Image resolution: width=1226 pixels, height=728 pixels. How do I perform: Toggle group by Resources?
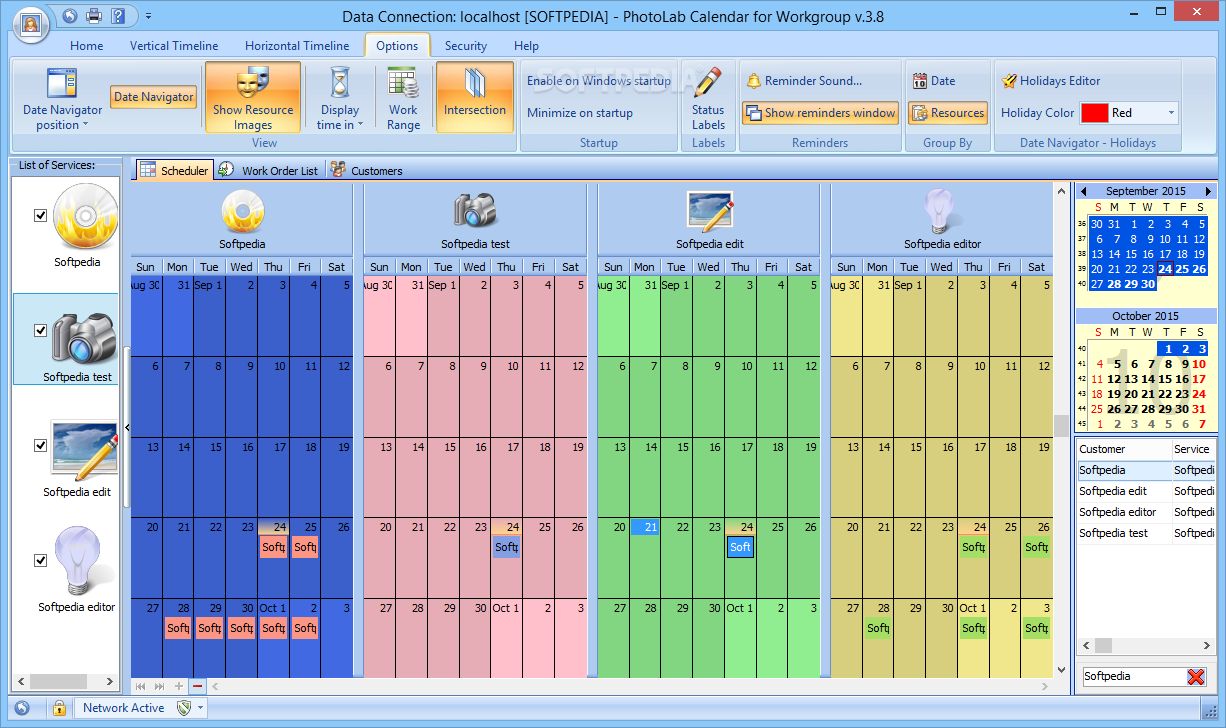click(x=947, y=113)
